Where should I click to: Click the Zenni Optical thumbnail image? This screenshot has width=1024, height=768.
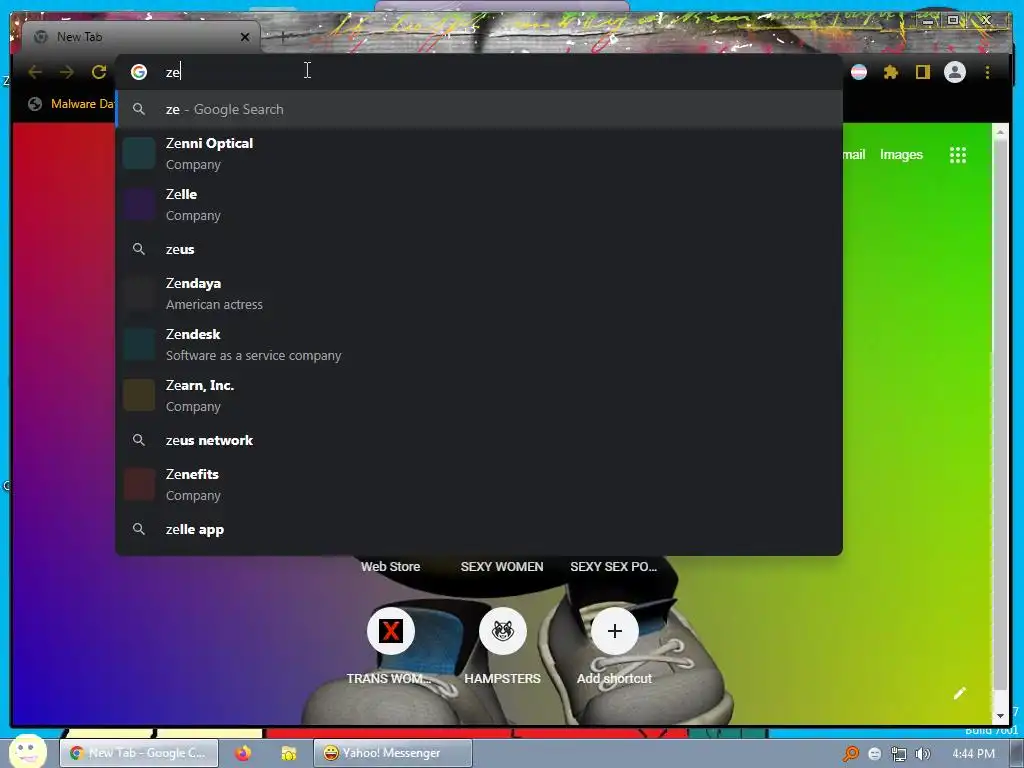point(139,153)
